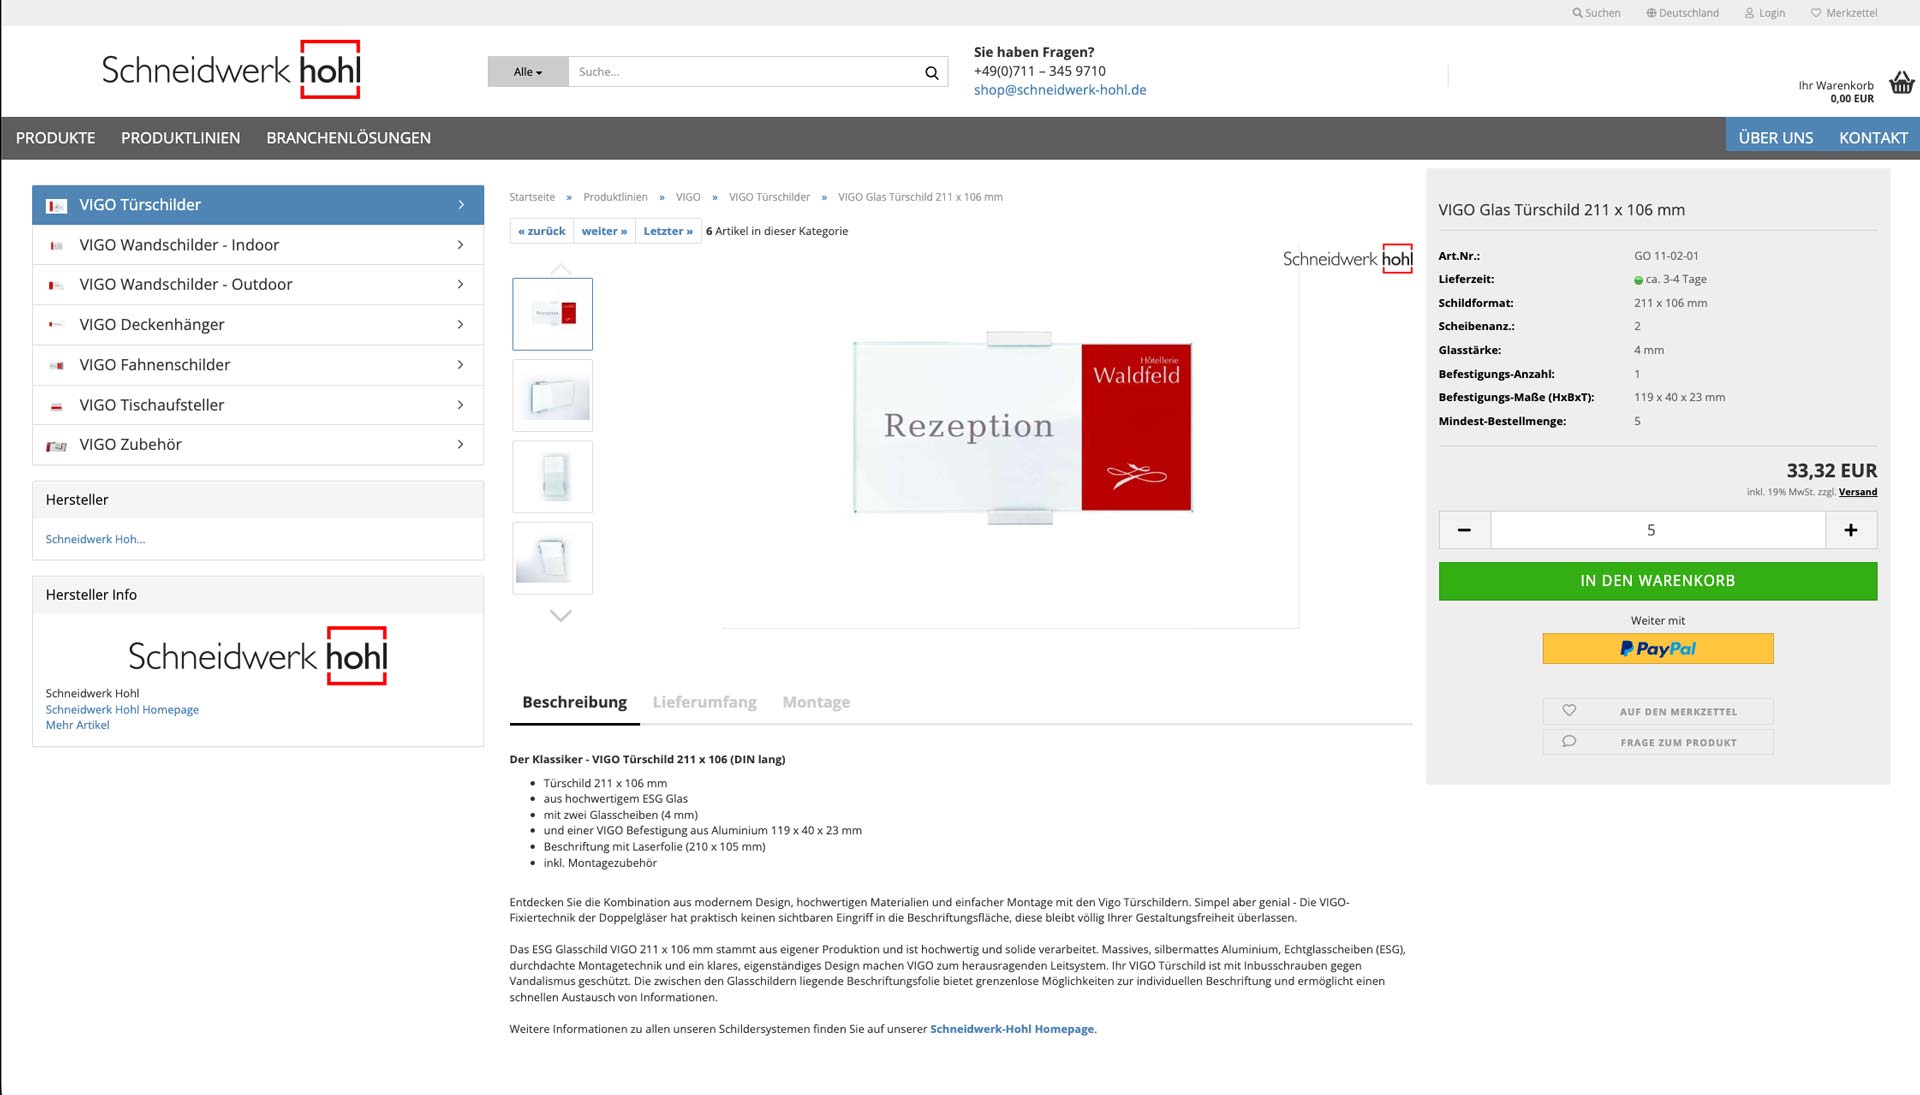Click the globe icon beside Deutschland
1920x1095 pixels.
[1651, 13]
